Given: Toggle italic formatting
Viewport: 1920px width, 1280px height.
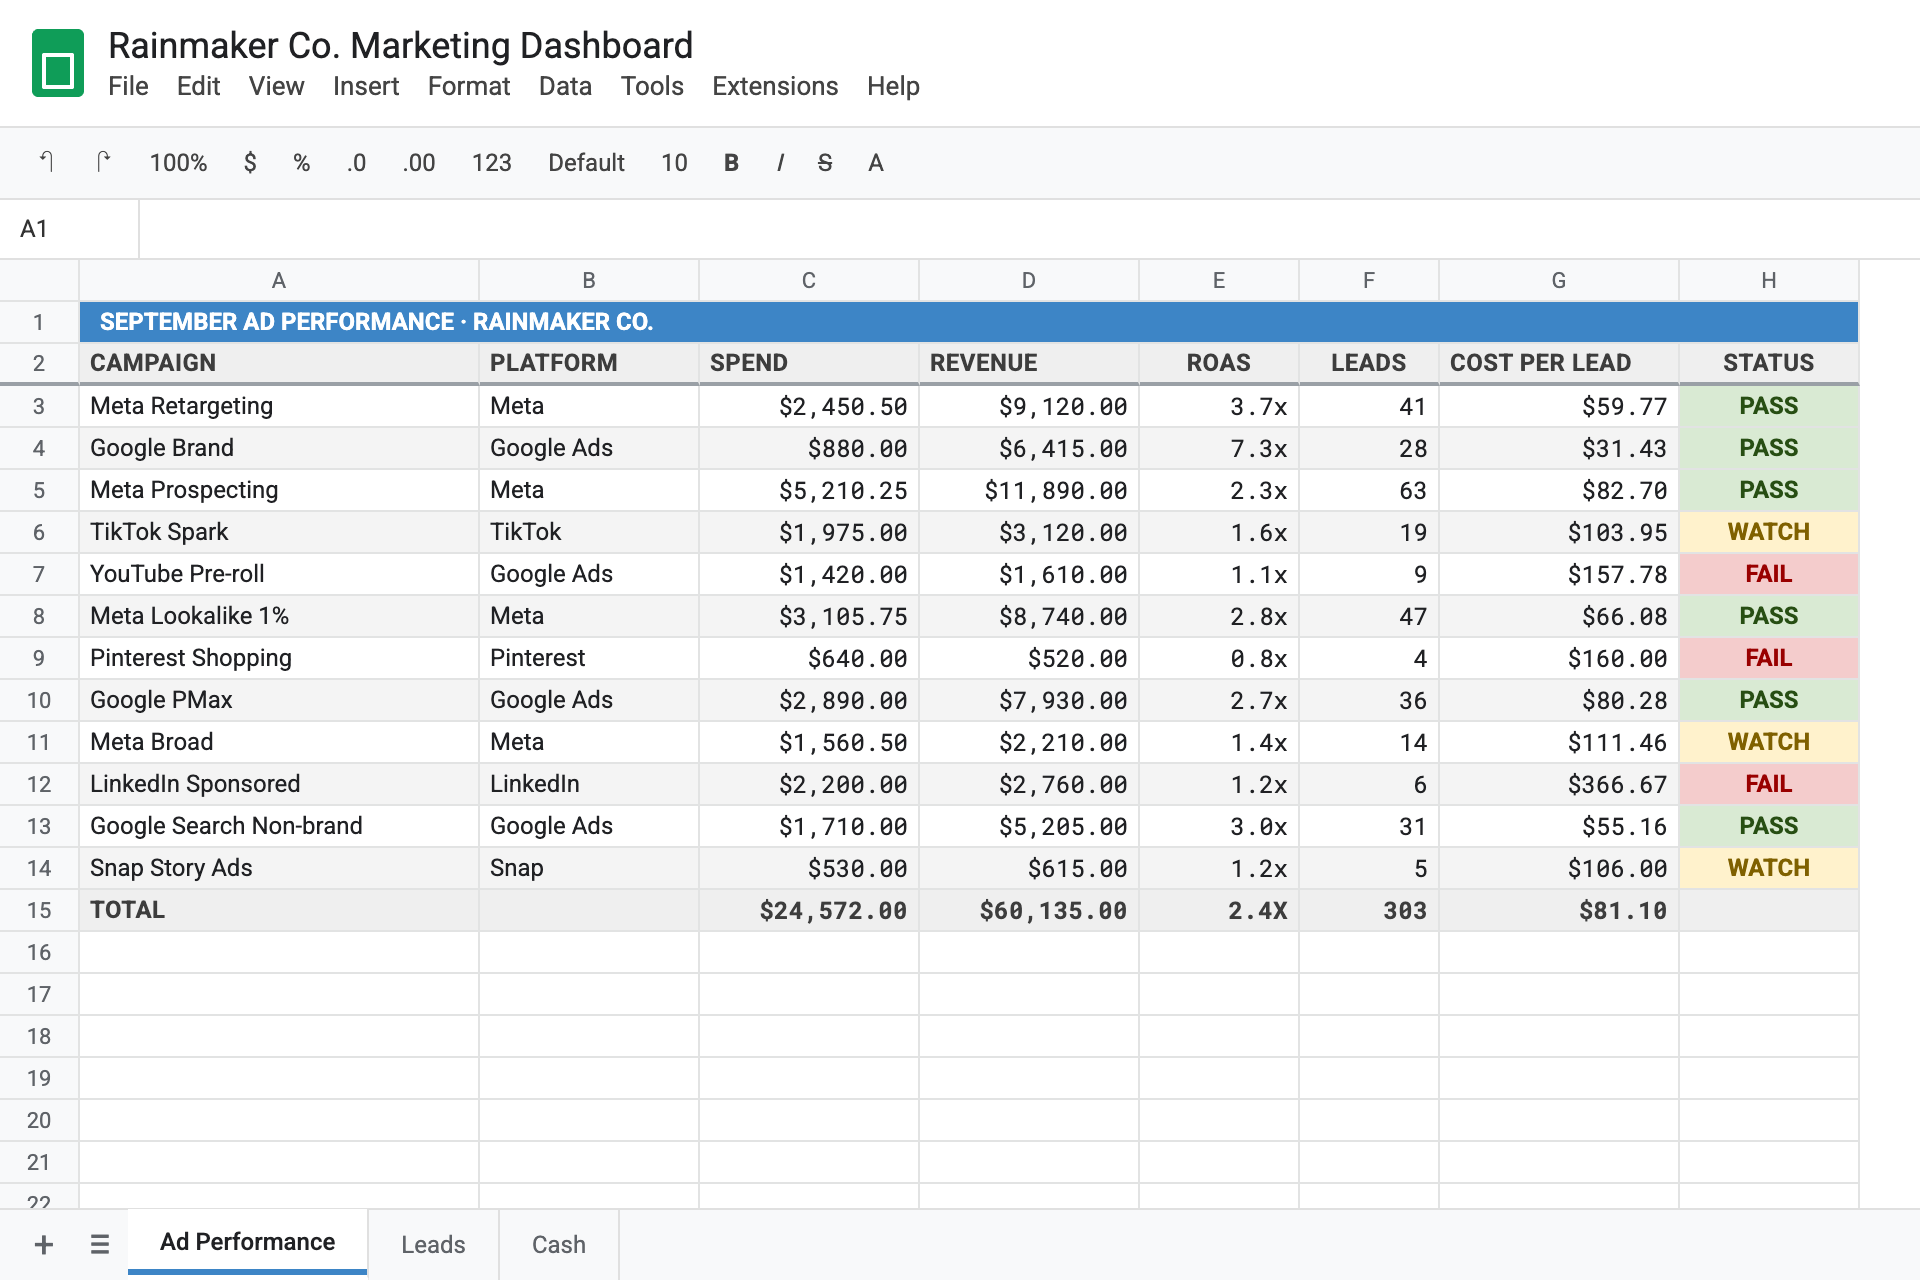Looking at the screenshot, I should (x=780, y=162).
